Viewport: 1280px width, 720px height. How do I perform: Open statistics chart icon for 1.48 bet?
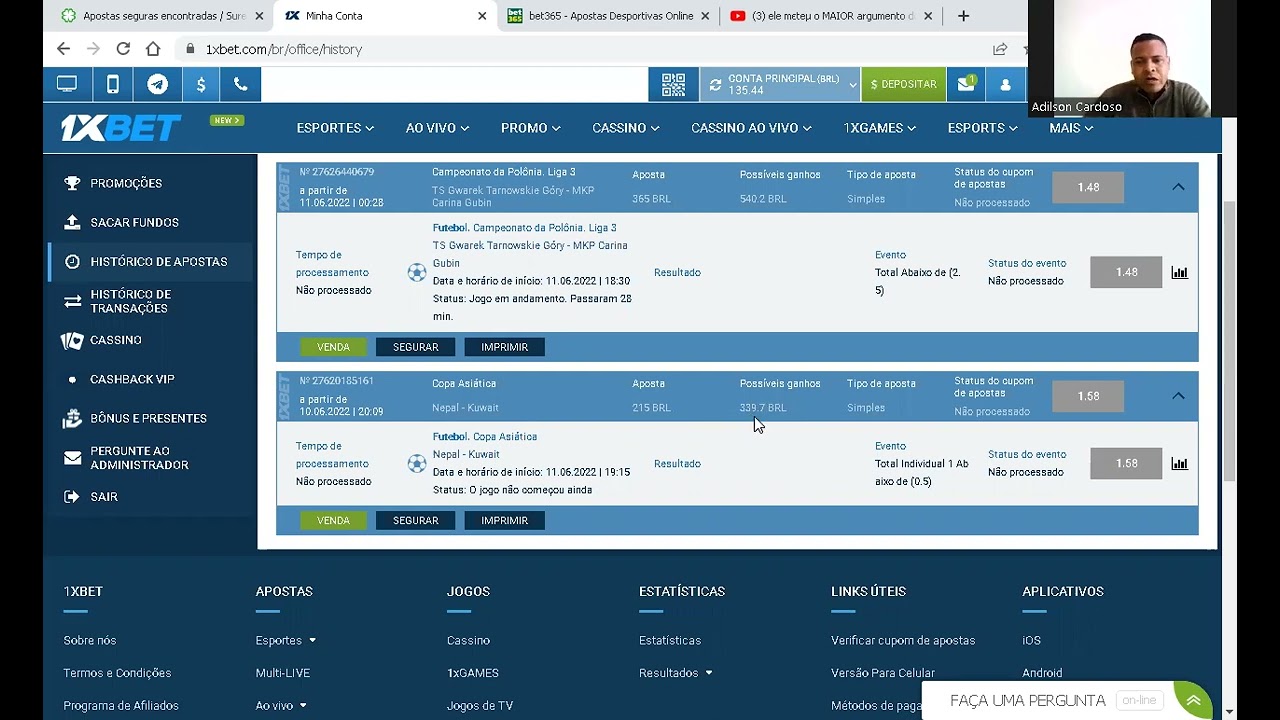point(1180,272)
